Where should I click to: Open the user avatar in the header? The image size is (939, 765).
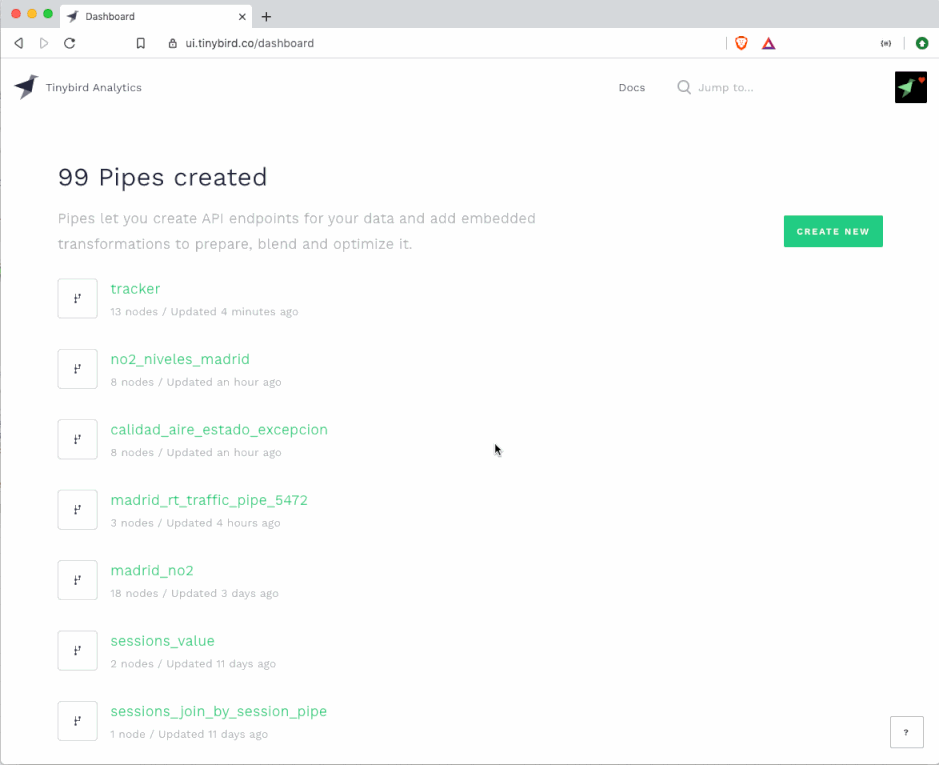(x=910, y=87)
